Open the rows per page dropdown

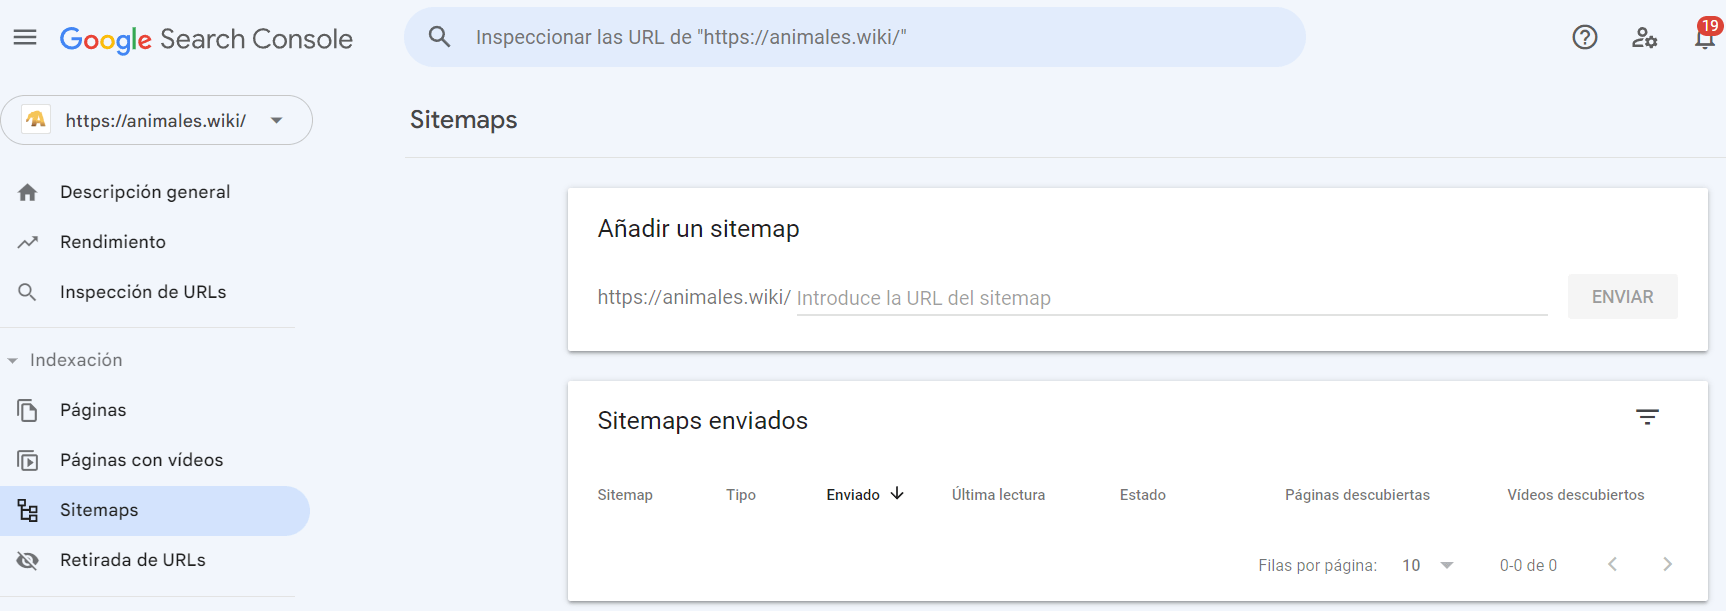1428,565
